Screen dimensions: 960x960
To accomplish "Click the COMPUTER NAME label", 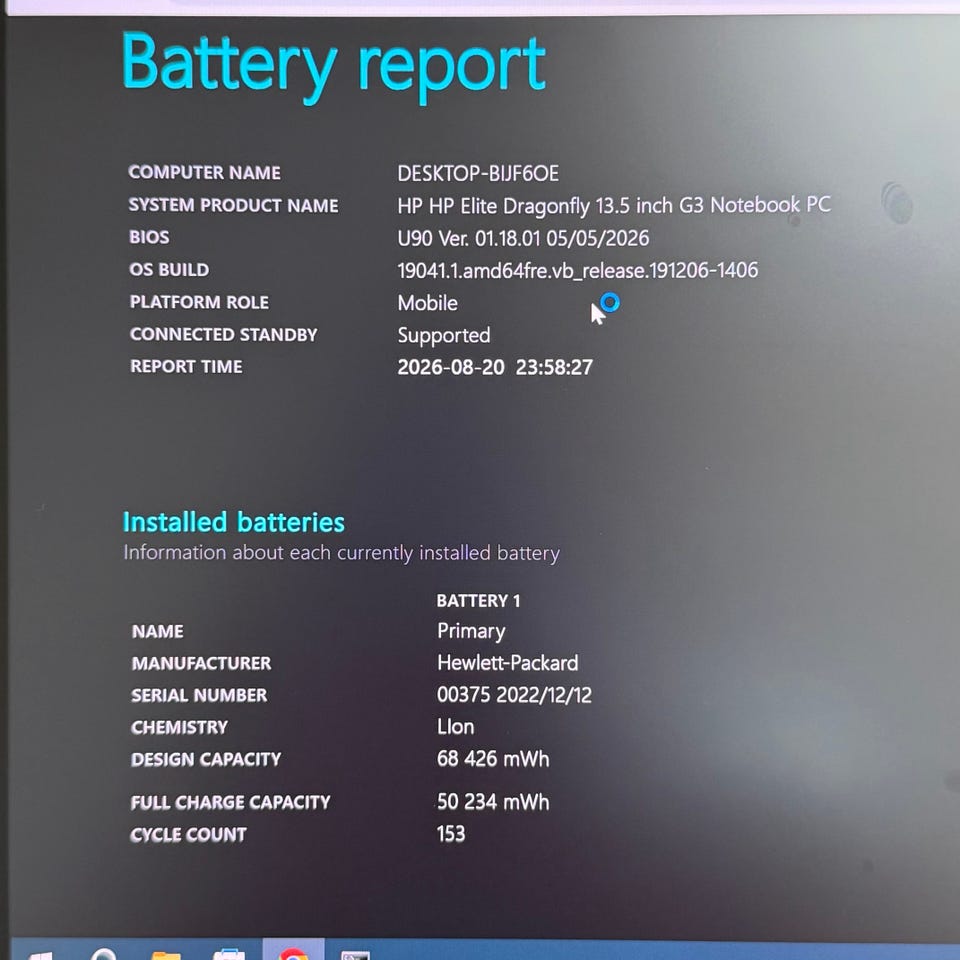I will (x=204, y=173).
